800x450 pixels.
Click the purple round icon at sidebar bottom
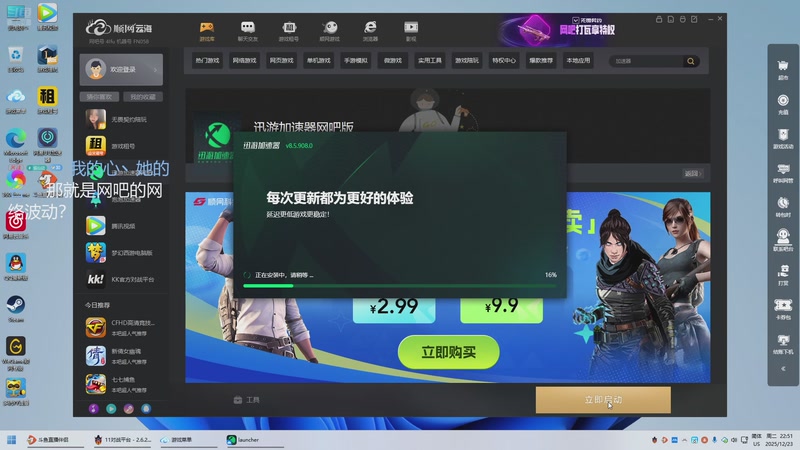click(93, 409)
